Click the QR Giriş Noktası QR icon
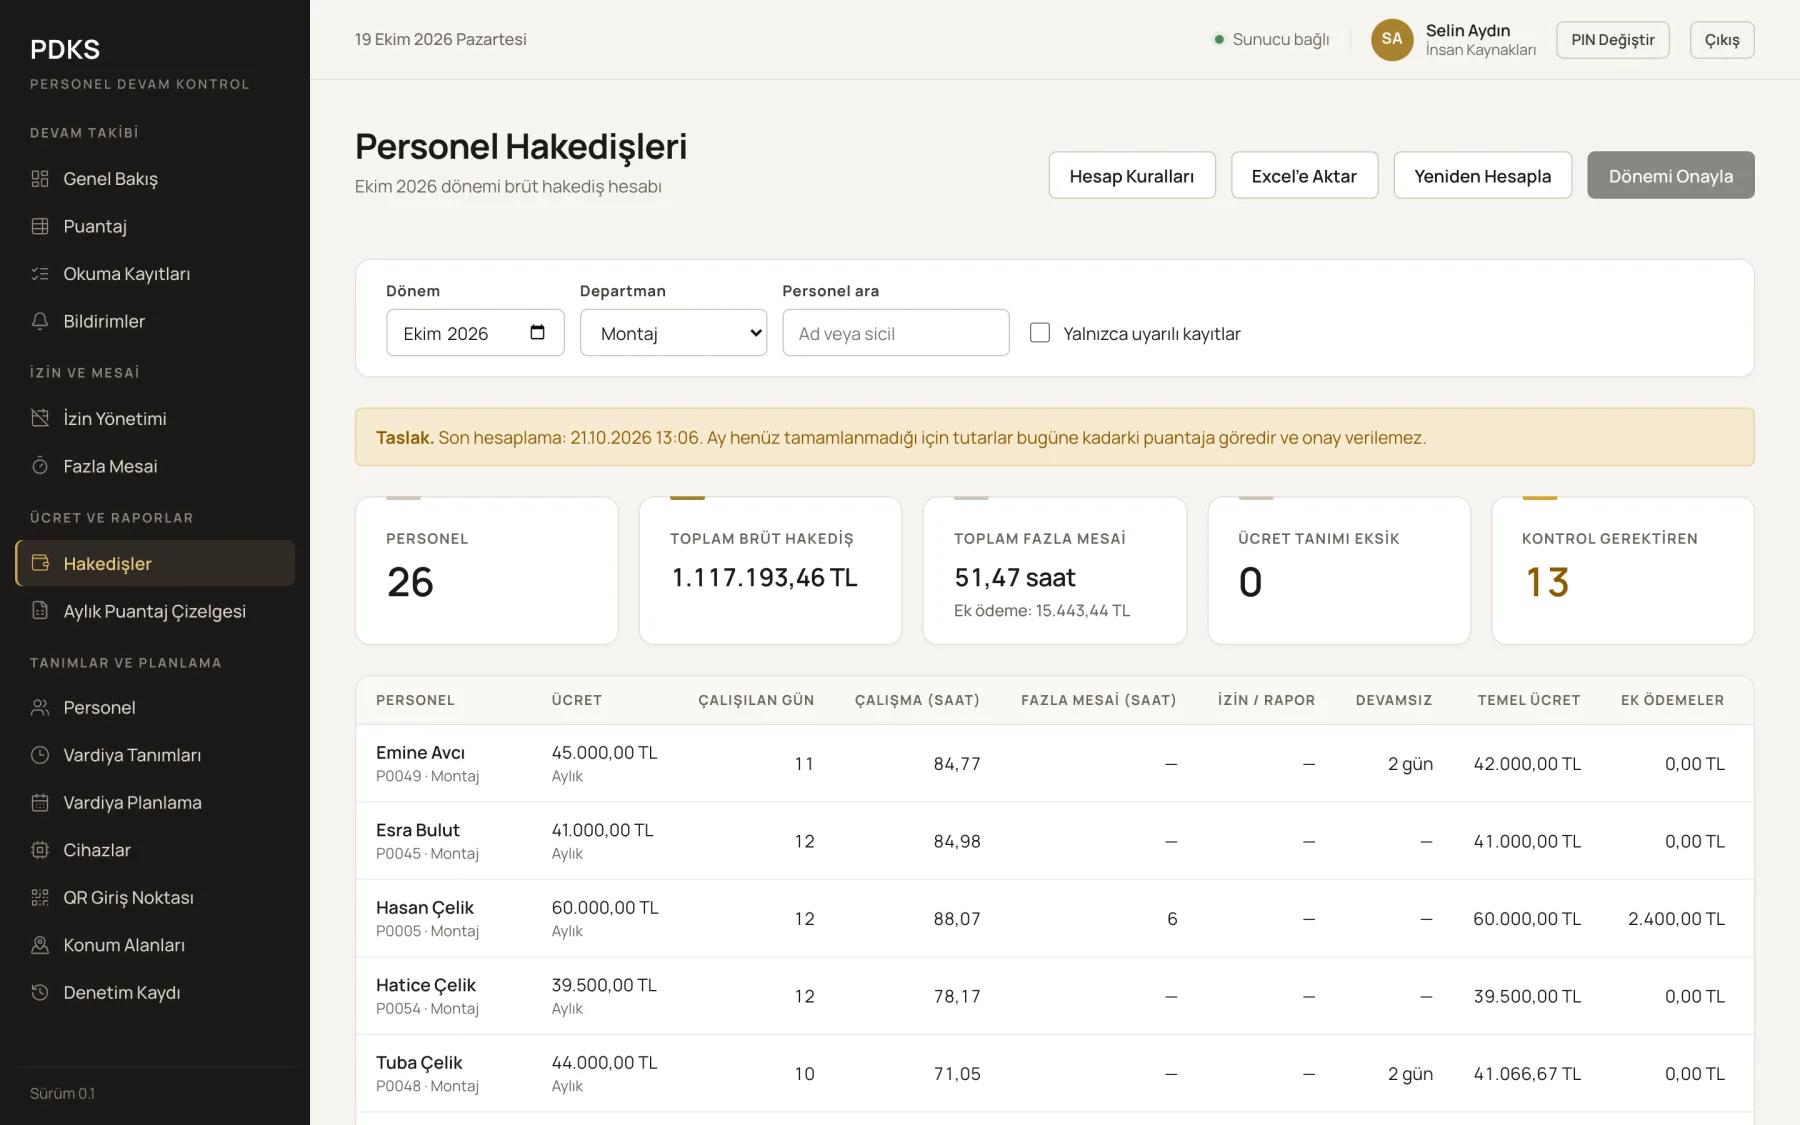The width and height of the screenshot is (1800, 1125). tap(40, 897)
